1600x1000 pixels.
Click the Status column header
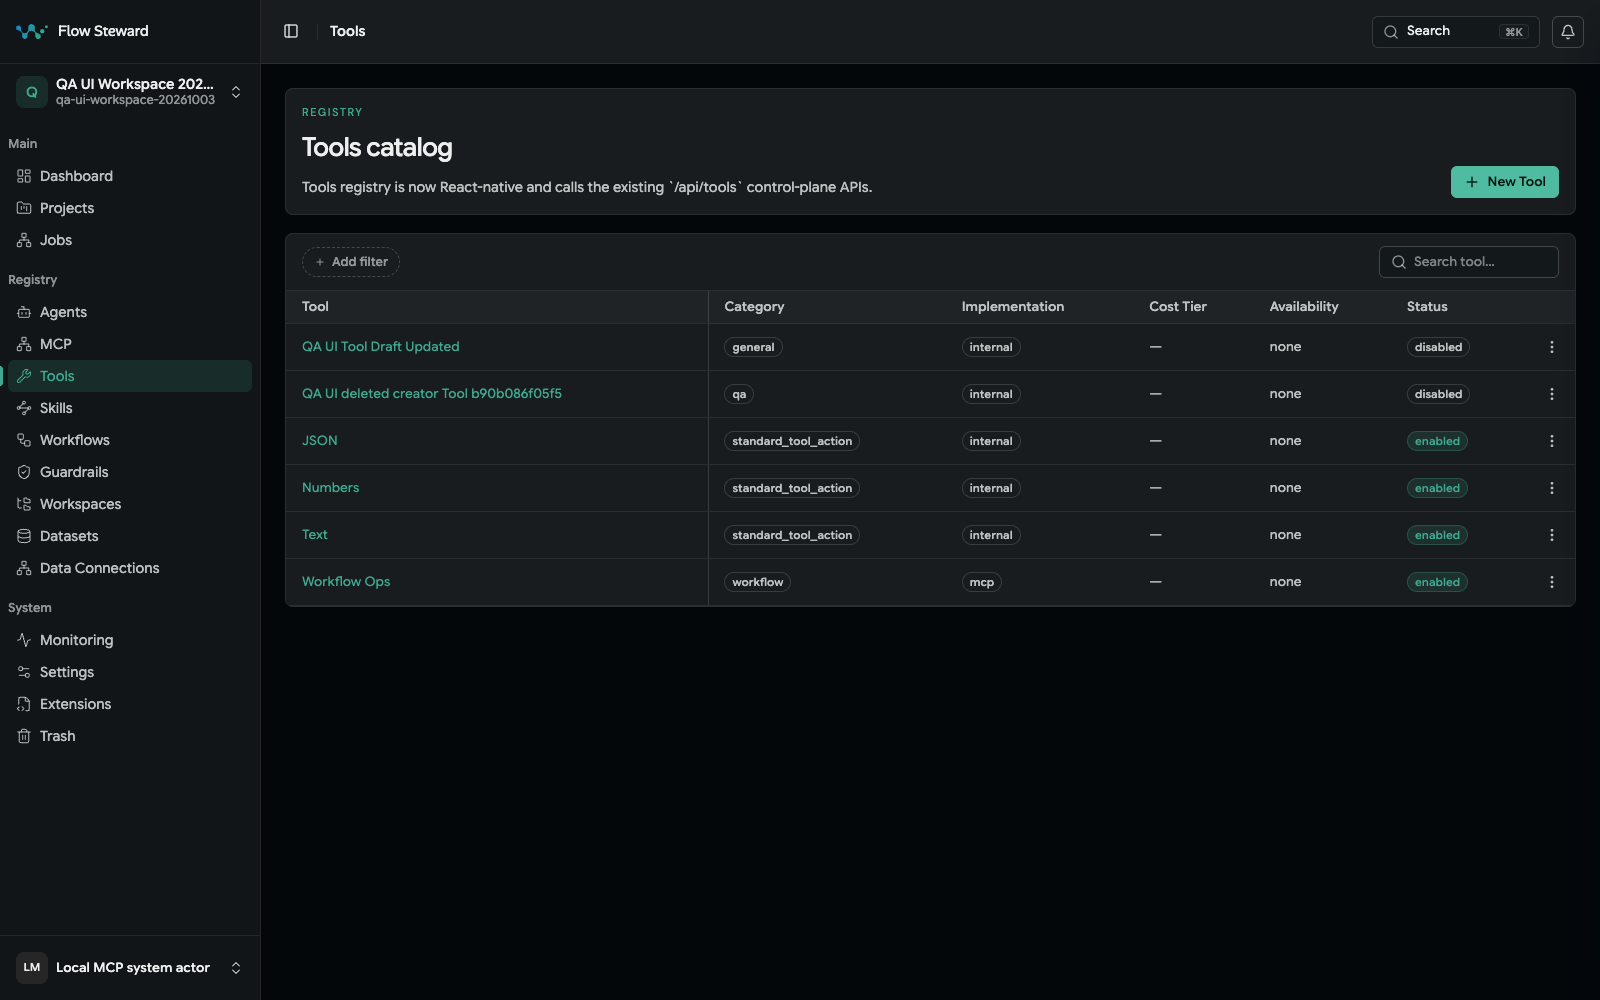[x=1427, y=307]
